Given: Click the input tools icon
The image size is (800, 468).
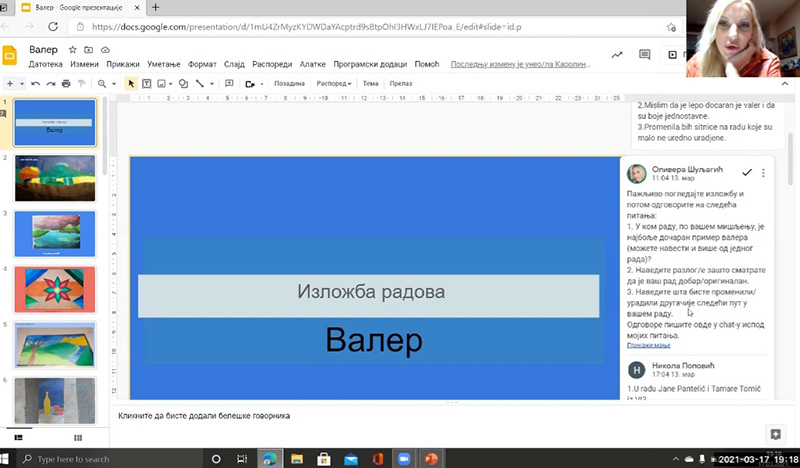Looking at the screenshot, I should point(250,84).
